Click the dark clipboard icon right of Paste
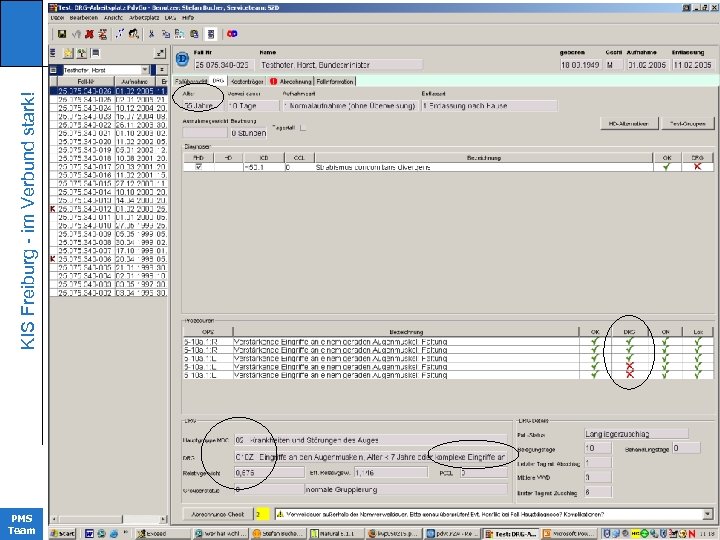 (x=194, y=34)
